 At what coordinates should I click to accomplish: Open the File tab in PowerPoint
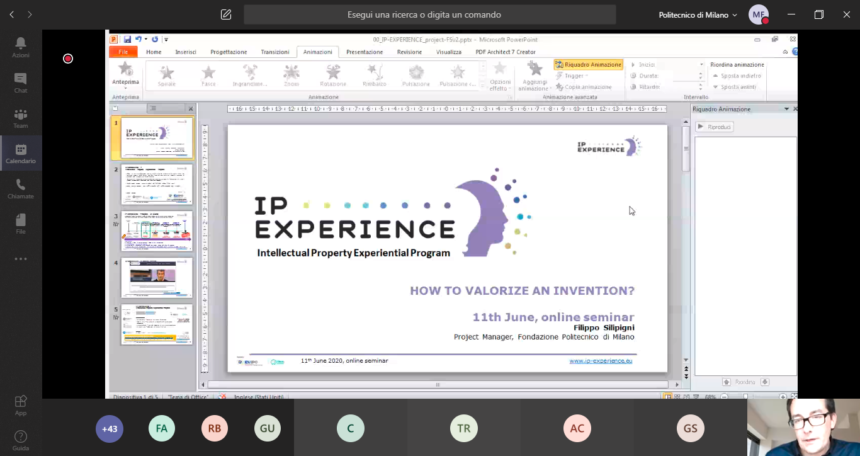pos(123,52)
